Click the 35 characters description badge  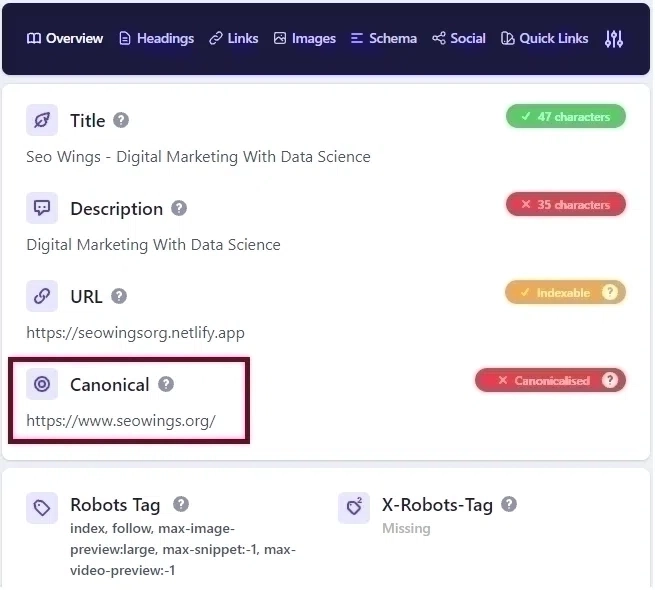(566, 205)
